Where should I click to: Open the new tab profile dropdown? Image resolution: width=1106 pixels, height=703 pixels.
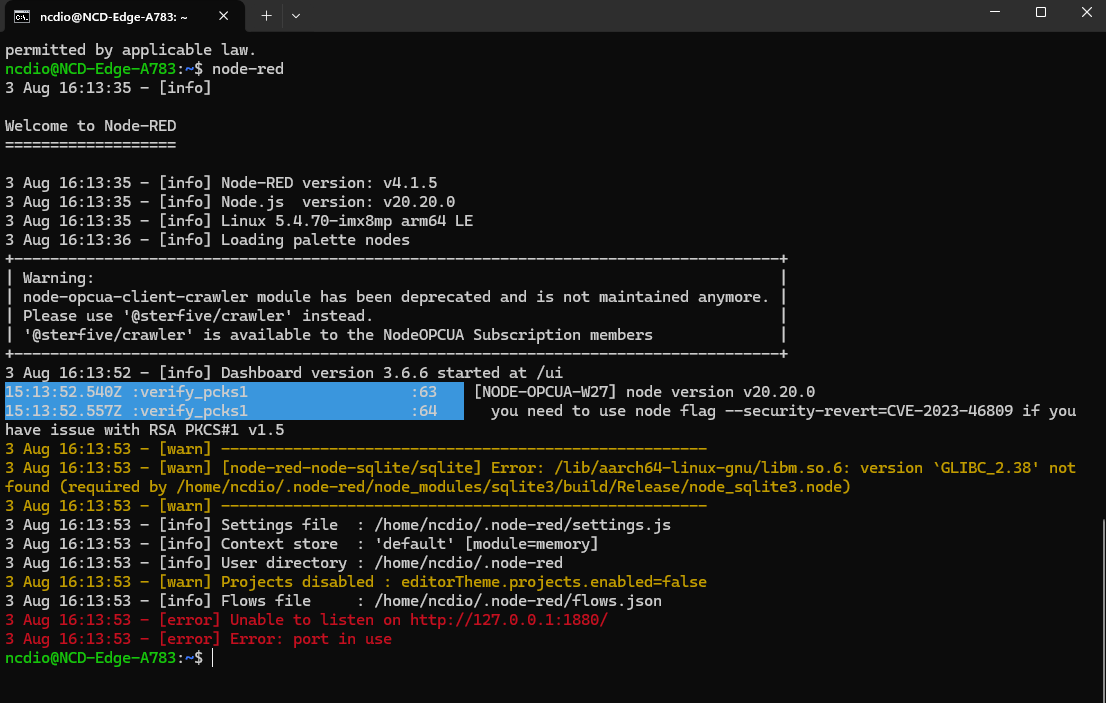click(296, 16)
